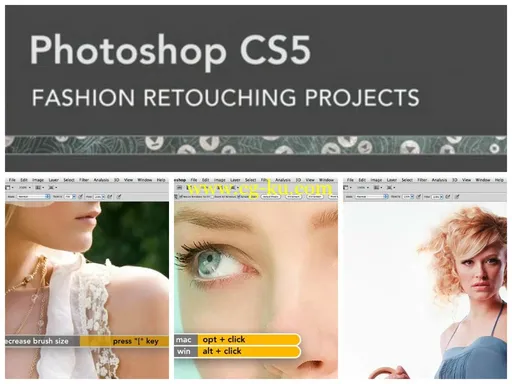
Task: Open Flow dropdown in left screenshot
Action: [x=99, y=197]
